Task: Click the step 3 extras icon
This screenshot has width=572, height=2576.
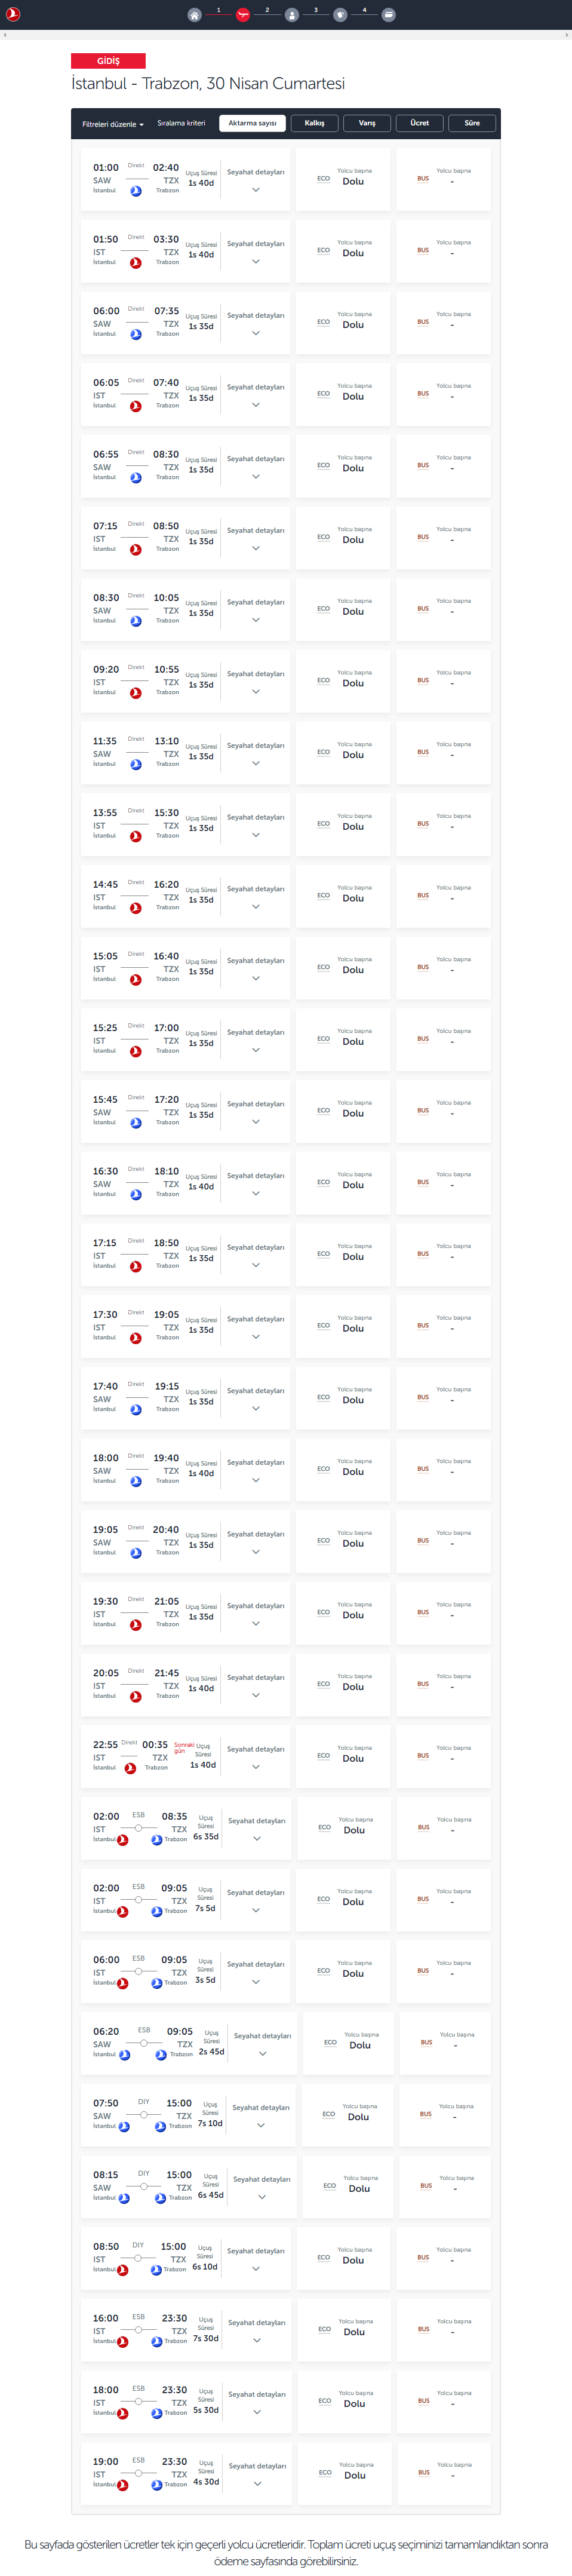Action: [340, 15]
